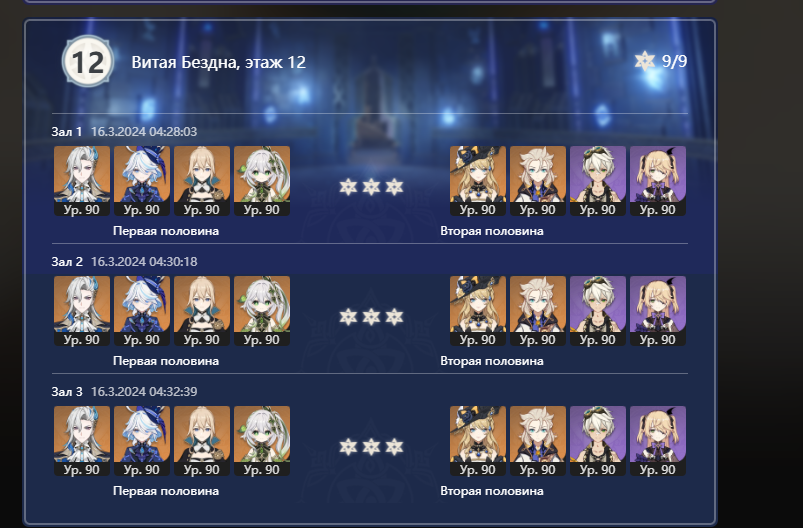Click Albedo portrait in Зал 2 second half
The height and width of the screenshot is (528, 803).
[538, 311]
